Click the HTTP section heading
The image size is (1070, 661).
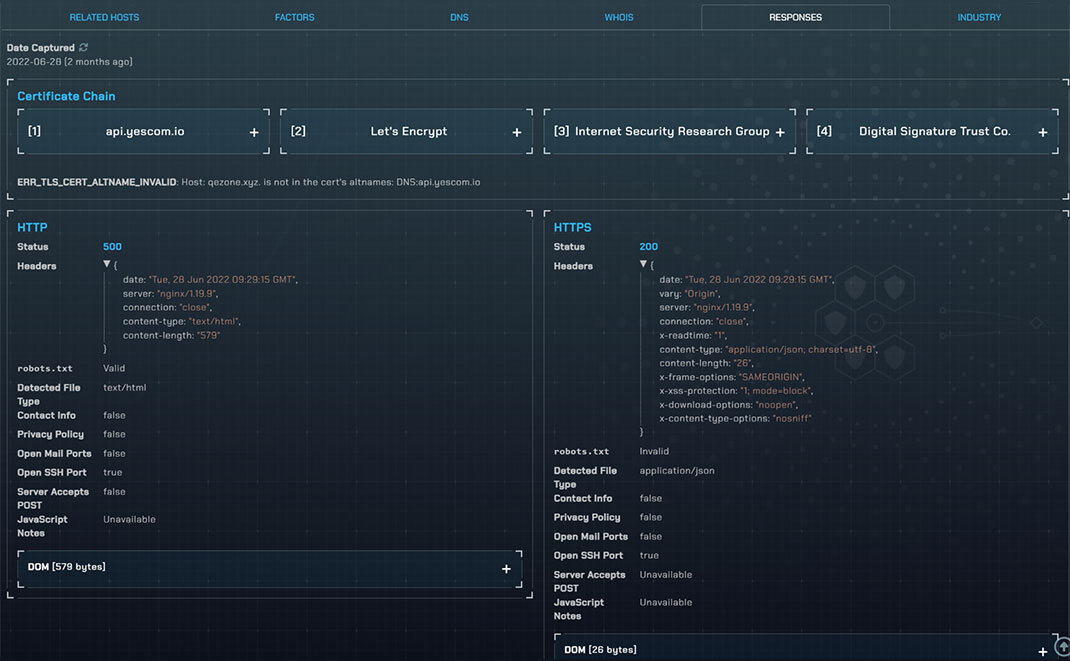point(32,227)
